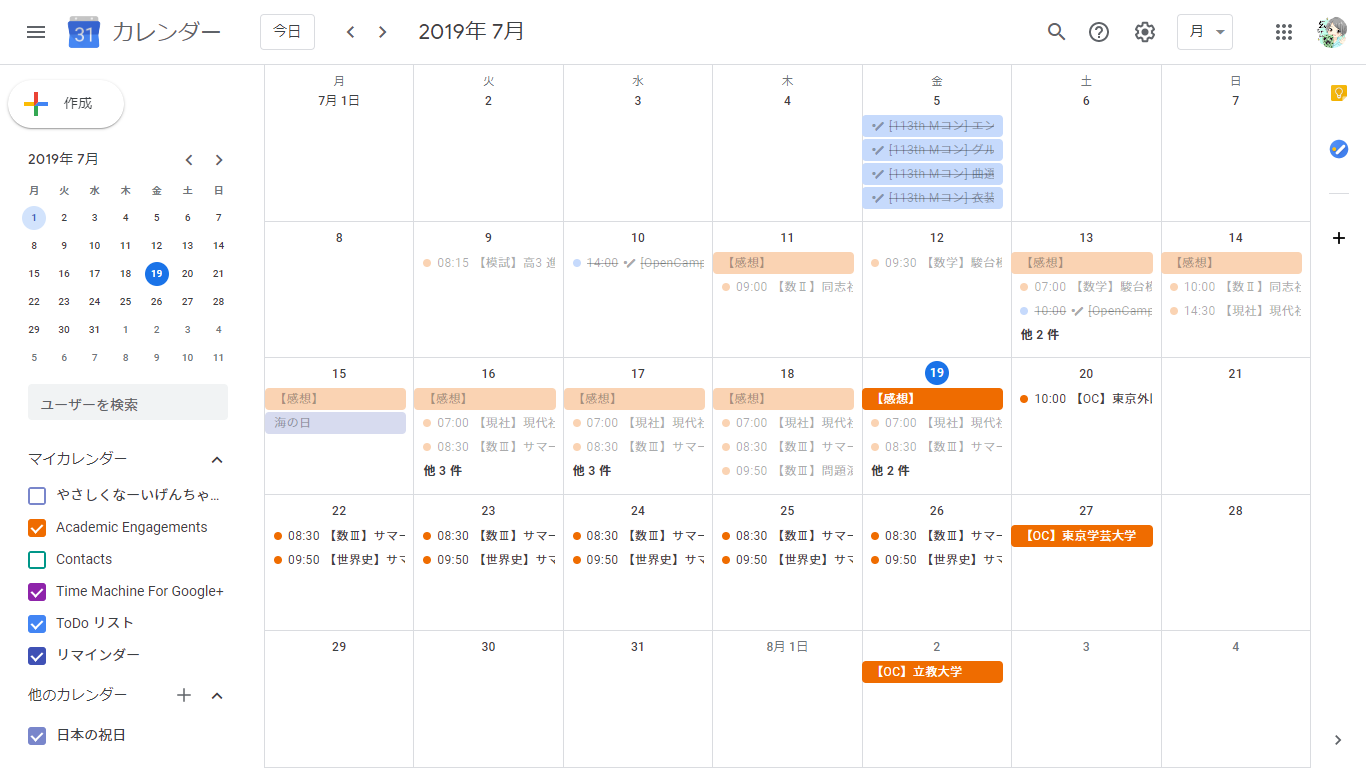This screenshot has height=768, width=1366.
Task: Open the 【感想】 event on July 13
Action: pos(1082,263)
